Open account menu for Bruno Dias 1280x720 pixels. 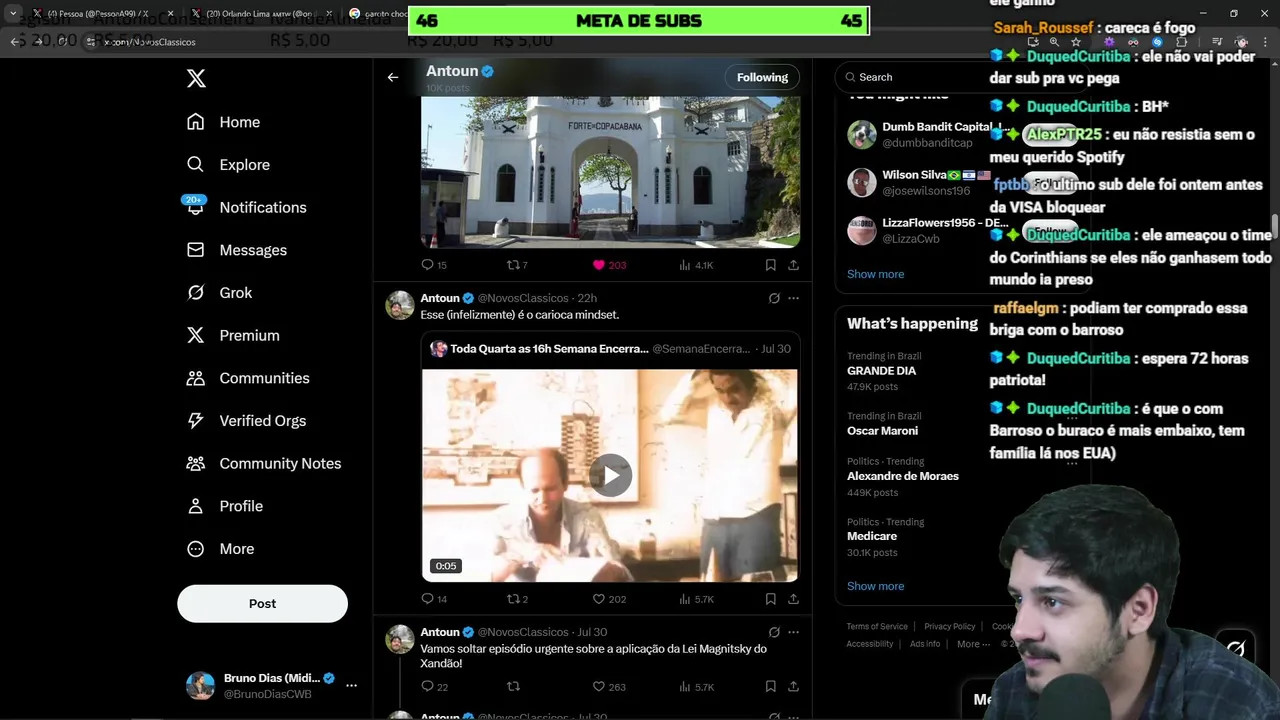click(351, 685)
